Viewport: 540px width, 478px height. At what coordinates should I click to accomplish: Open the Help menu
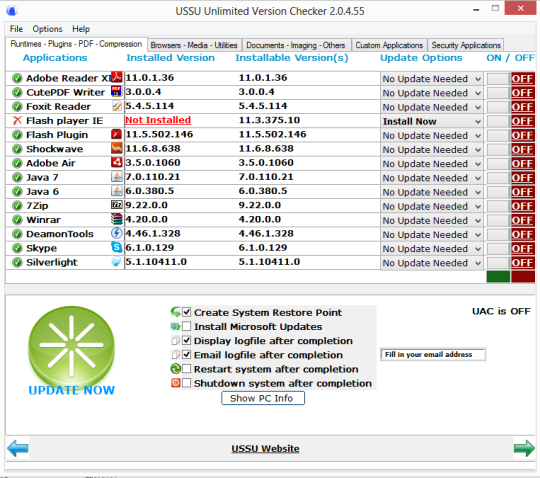coord(81,29)
